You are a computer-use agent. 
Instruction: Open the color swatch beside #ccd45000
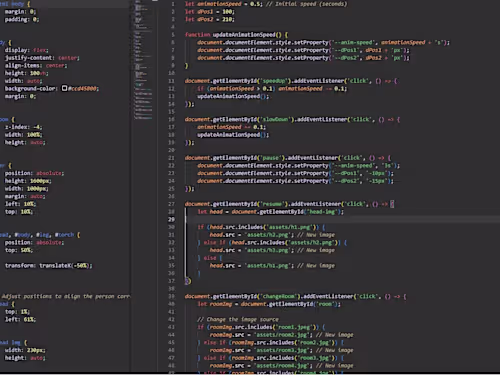point(64,88)
